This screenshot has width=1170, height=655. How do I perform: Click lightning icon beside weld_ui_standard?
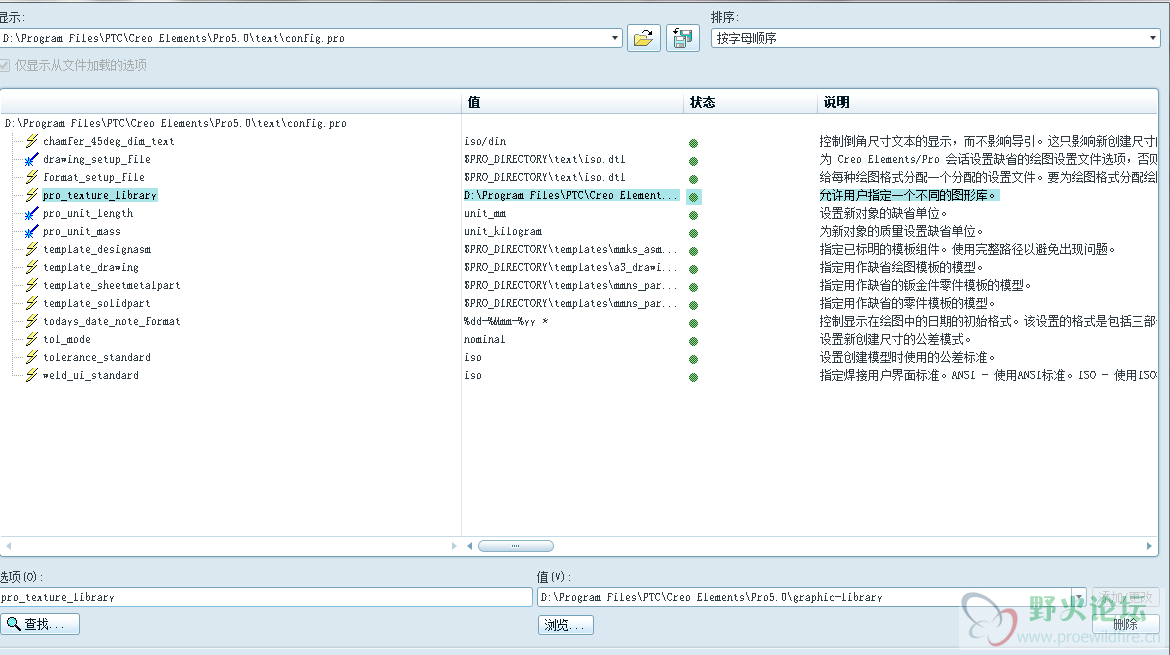pos(31,375)
